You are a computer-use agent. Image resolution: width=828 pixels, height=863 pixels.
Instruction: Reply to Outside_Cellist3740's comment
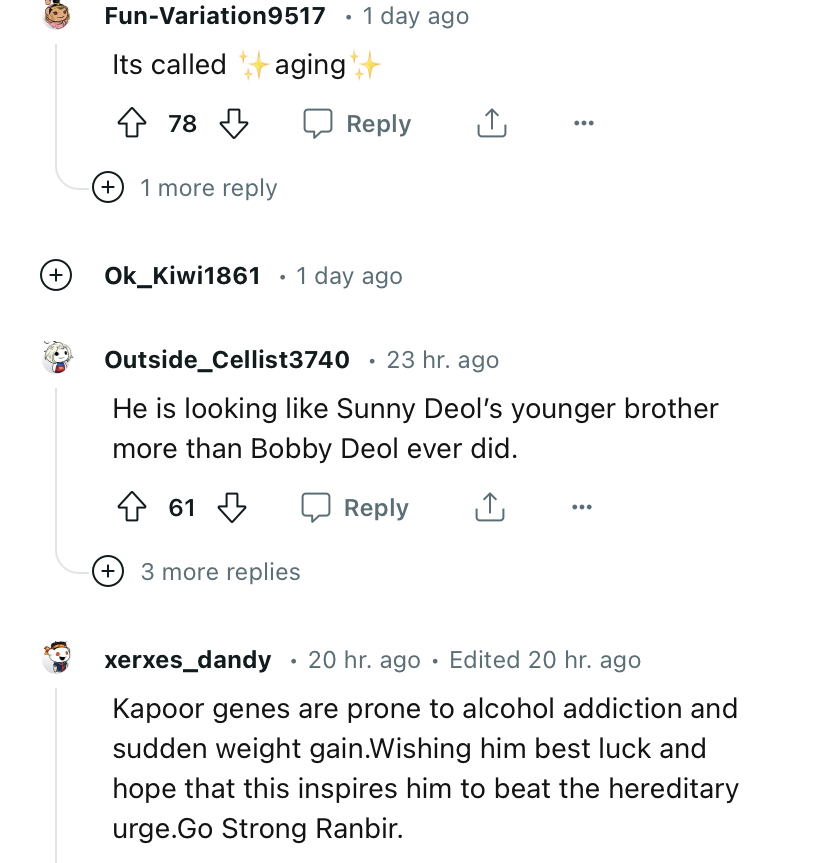pos(356,508)
